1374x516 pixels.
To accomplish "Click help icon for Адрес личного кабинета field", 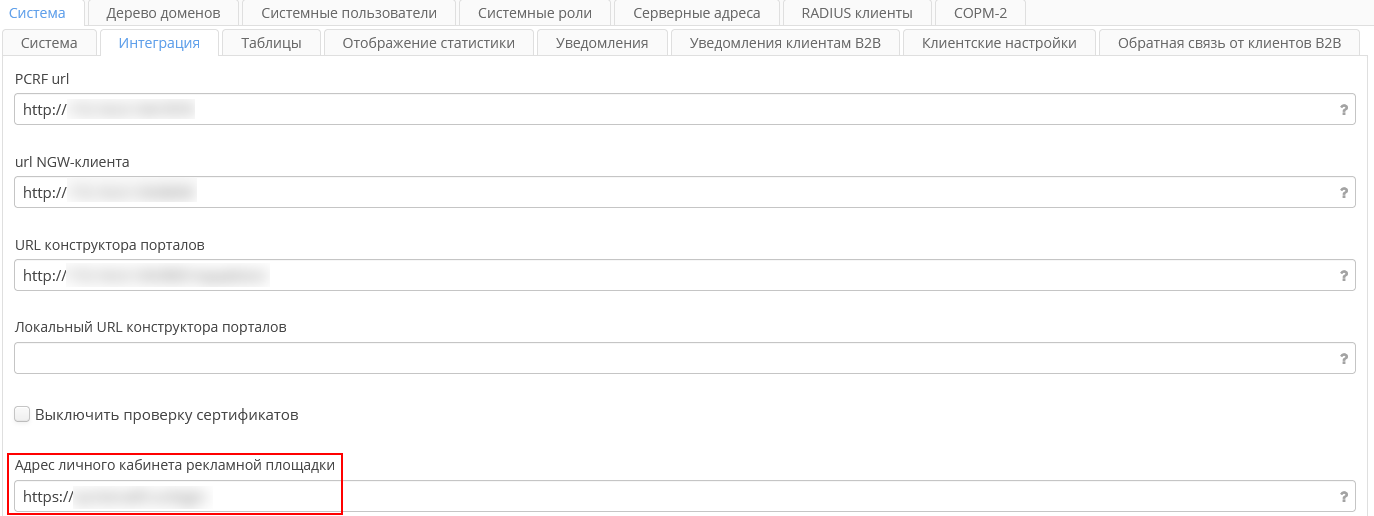I will (x=1344, y=497).
